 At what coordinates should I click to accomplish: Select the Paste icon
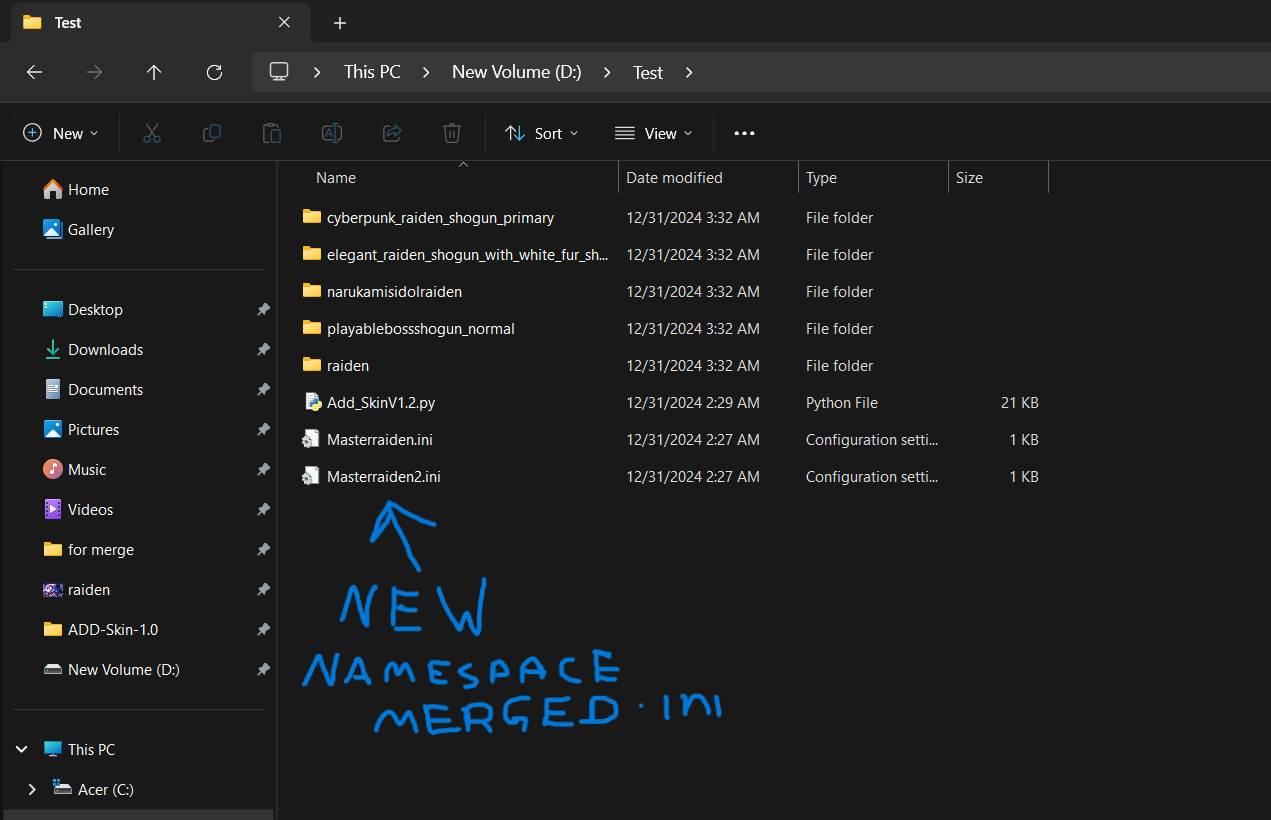click(271, 132)
